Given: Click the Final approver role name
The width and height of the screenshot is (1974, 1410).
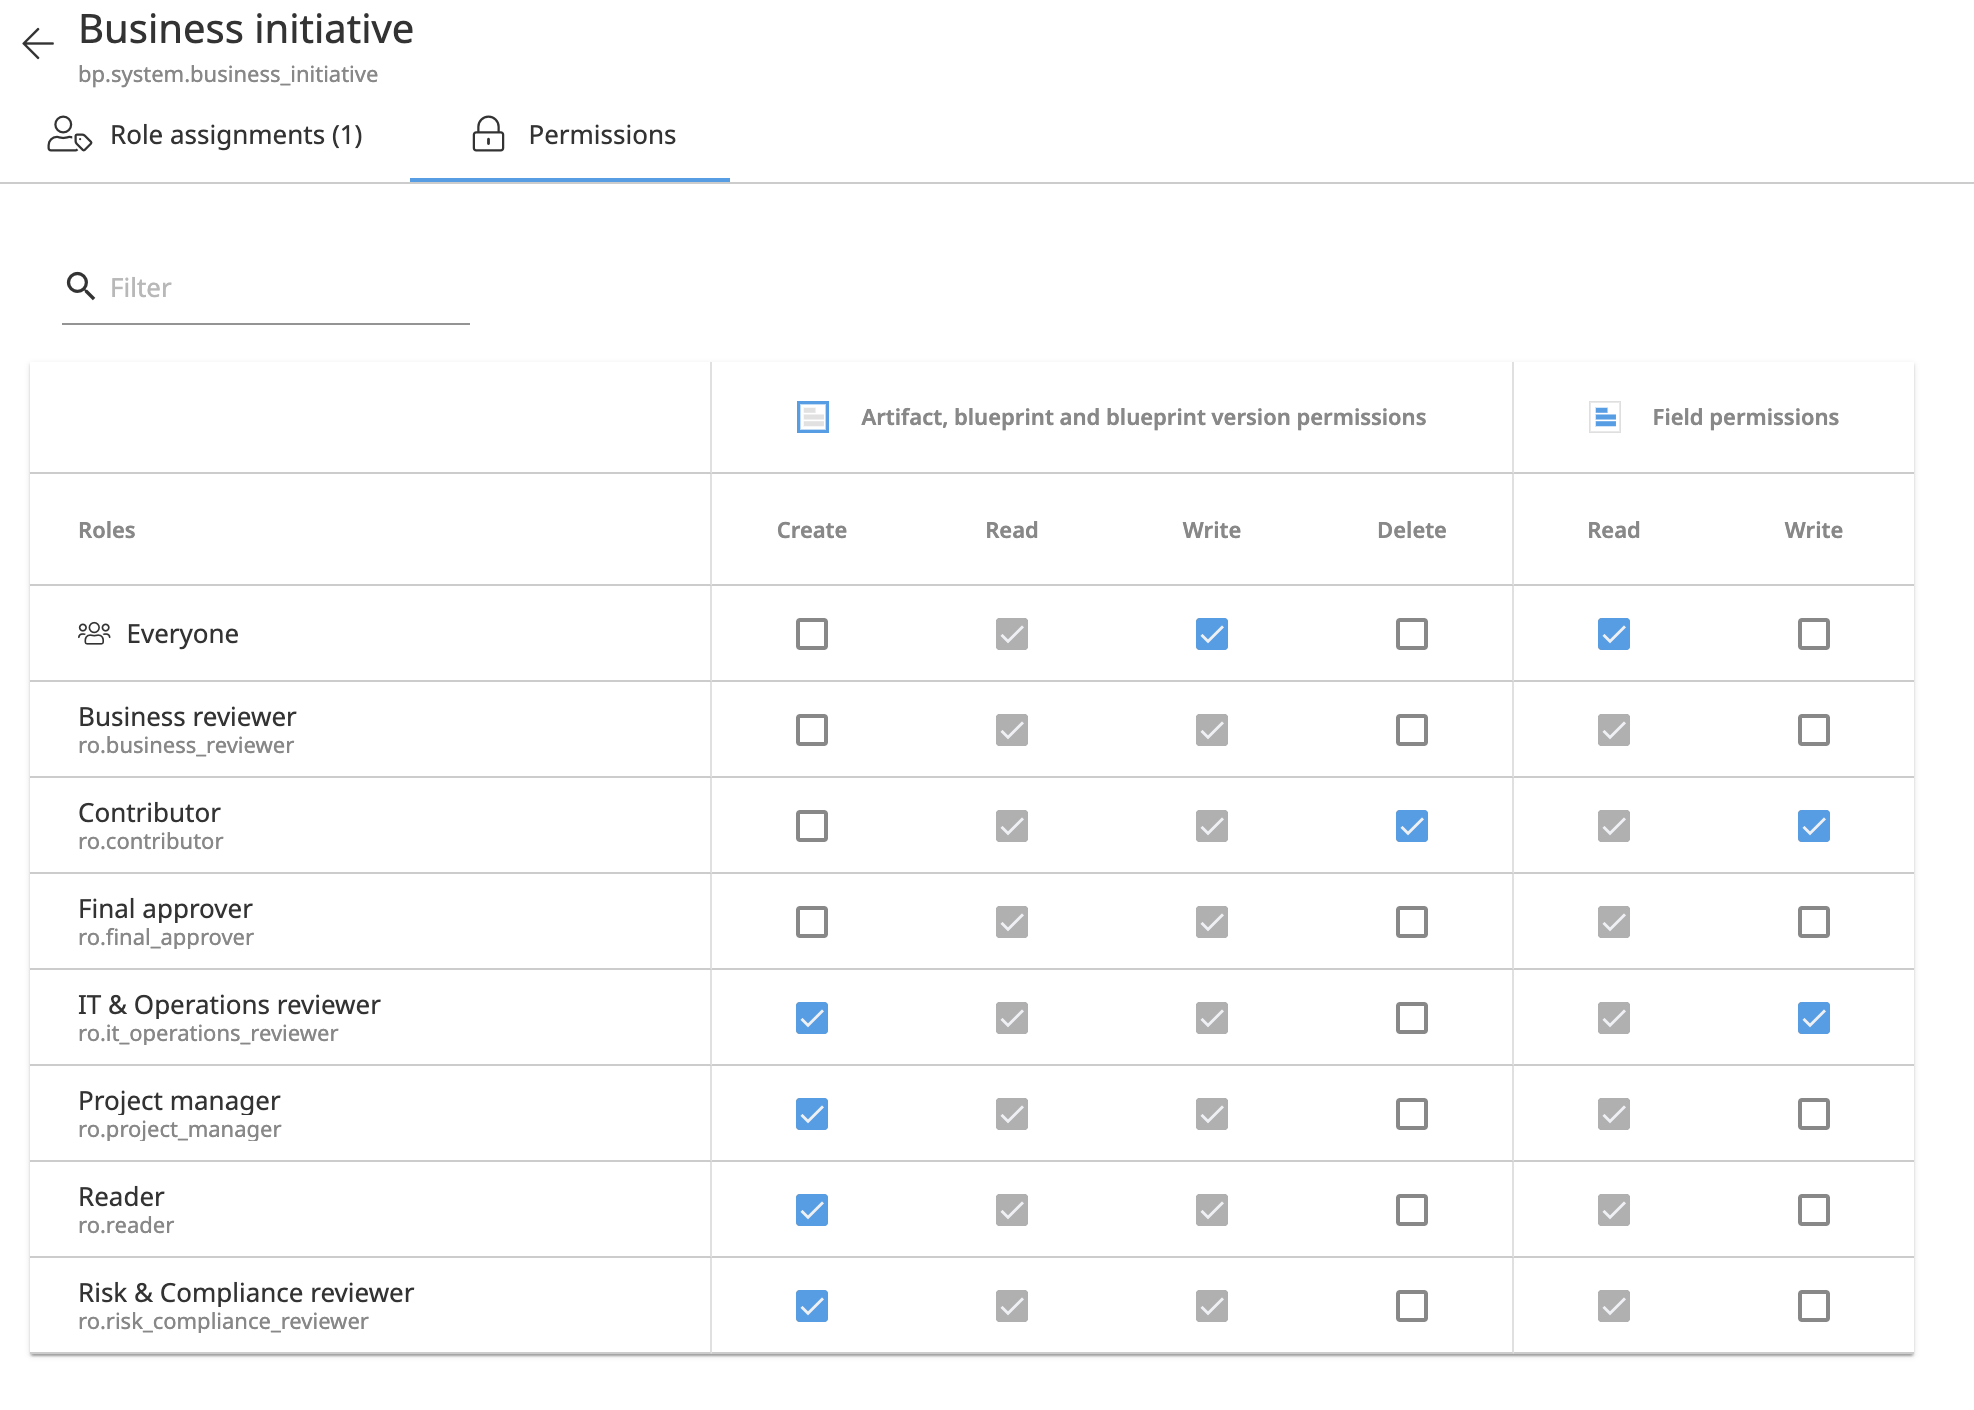Looking at the screenshot, I should [x=165, y=909].
